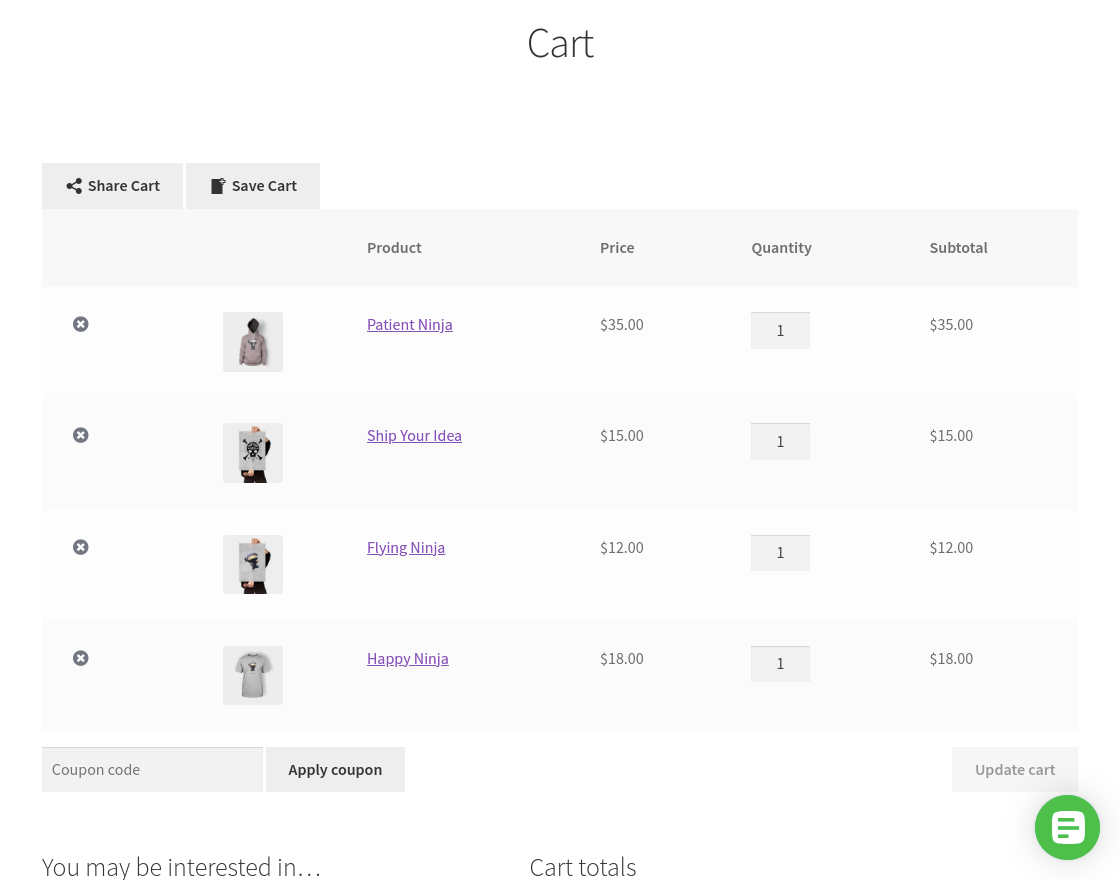Click the Patient Ninja hoodie thumbnail
The height and width of the screenshot is (880, 1120).
click(253, 342)
